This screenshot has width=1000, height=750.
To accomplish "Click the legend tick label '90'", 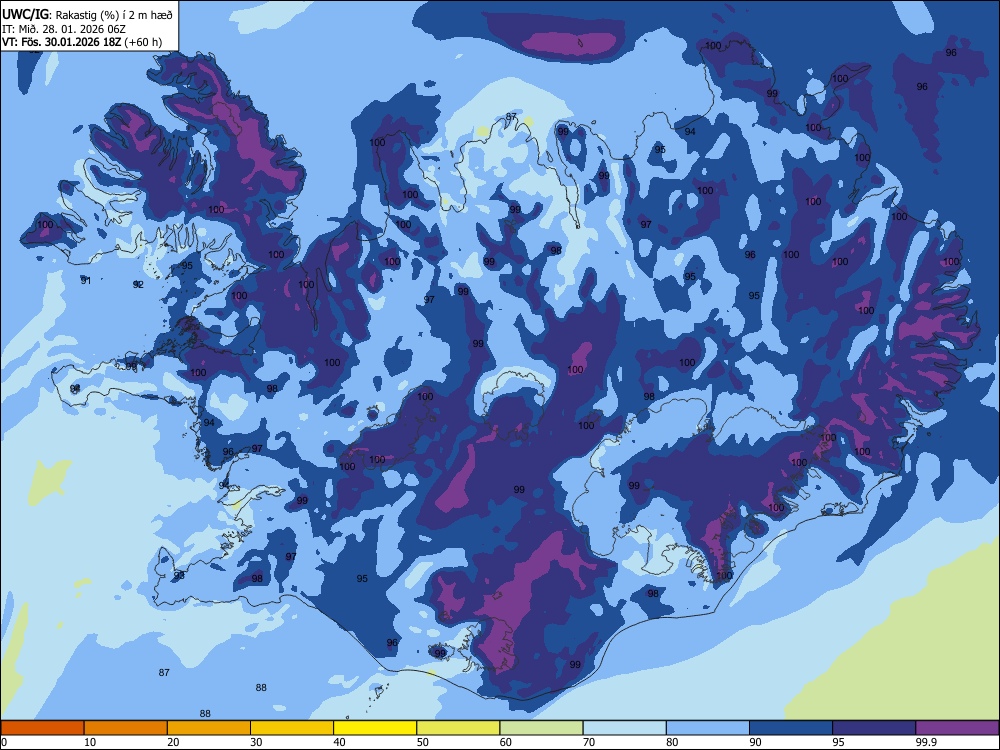I will pyautogui.click(x=755, y=742).
